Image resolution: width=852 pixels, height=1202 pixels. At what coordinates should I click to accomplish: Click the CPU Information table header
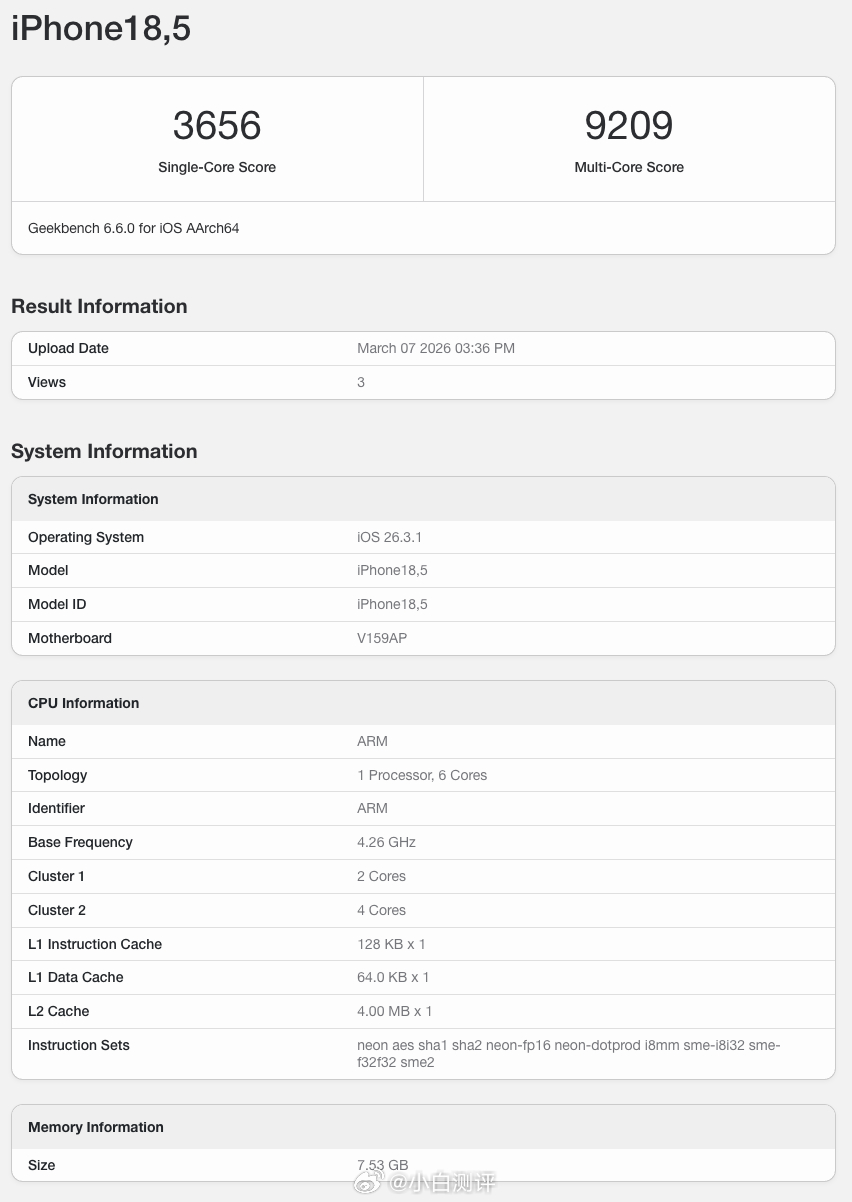tap(84, 703)
